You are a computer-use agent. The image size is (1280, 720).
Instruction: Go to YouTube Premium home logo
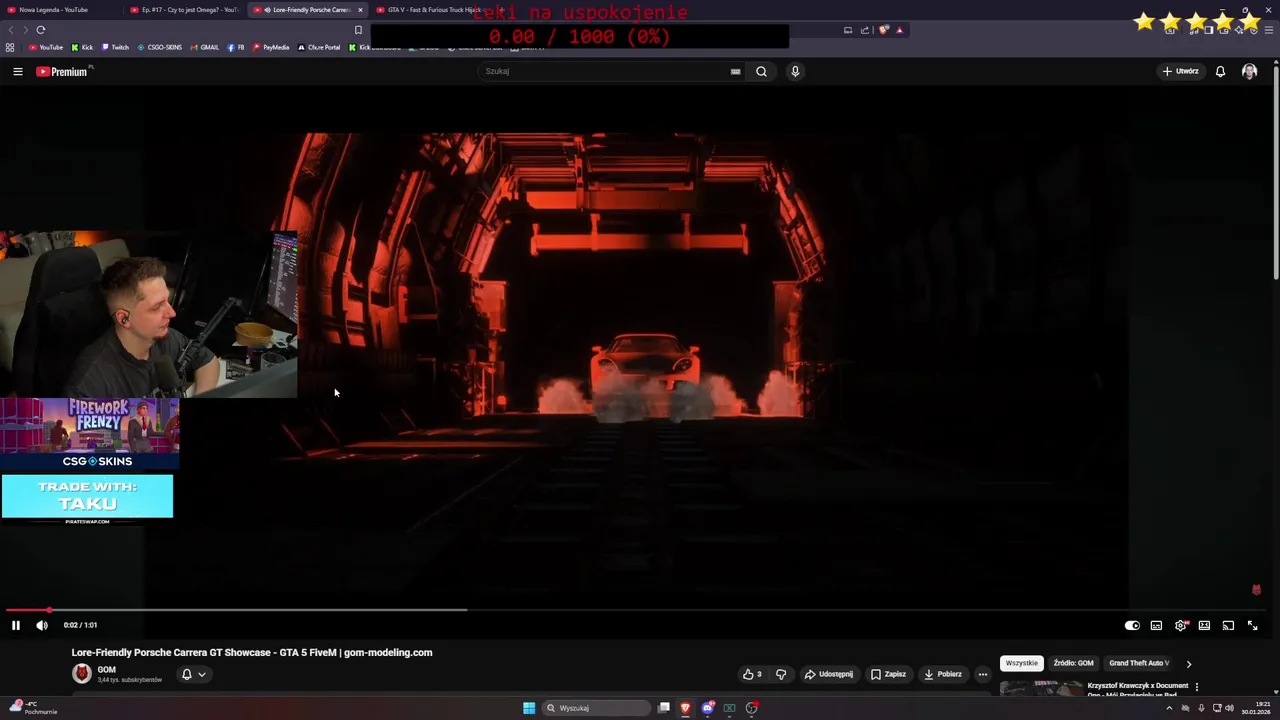(62, 71)
